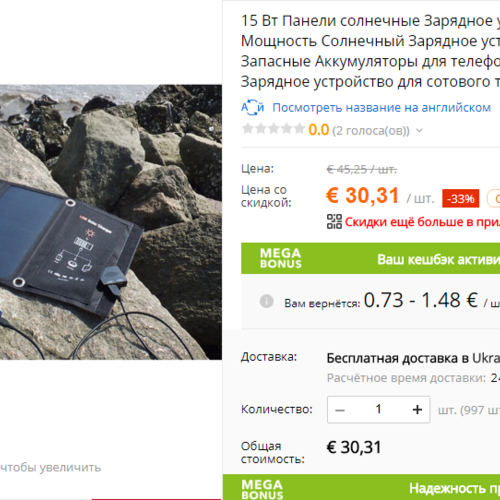Click the translate icon beside English title link
This screenshot has height=500, width=500.
pyautogui.click(x=252, y=108)
